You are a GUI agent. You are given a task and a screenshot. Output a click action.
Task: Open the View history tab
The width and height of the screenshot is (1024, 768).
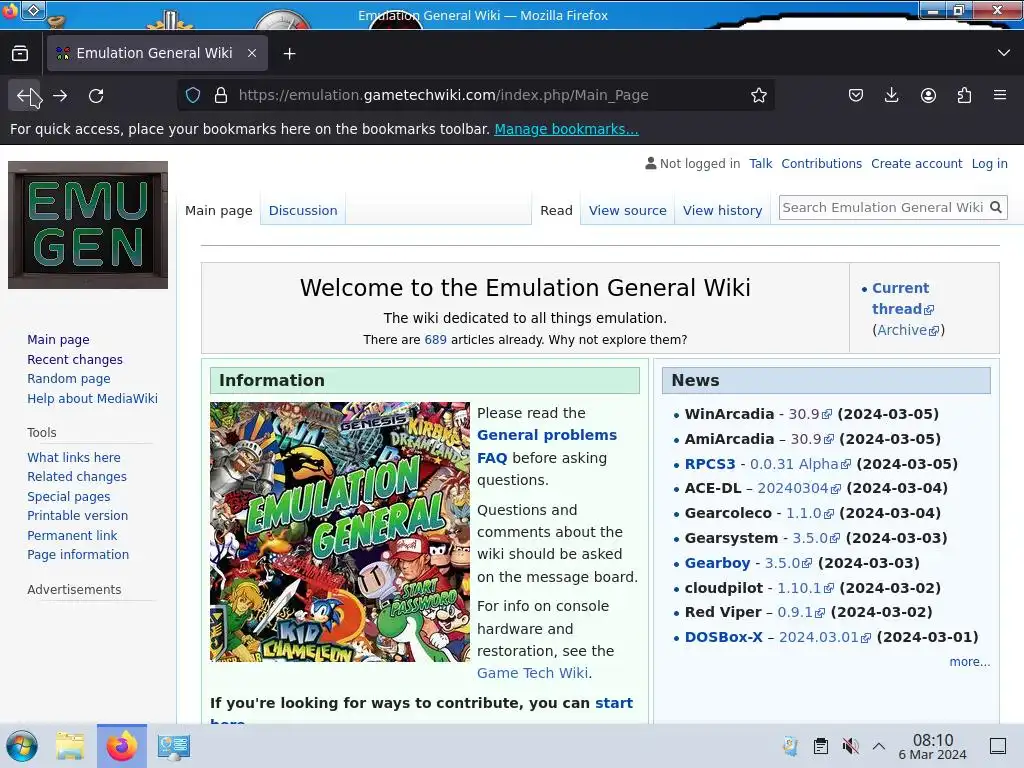point(722,210)
